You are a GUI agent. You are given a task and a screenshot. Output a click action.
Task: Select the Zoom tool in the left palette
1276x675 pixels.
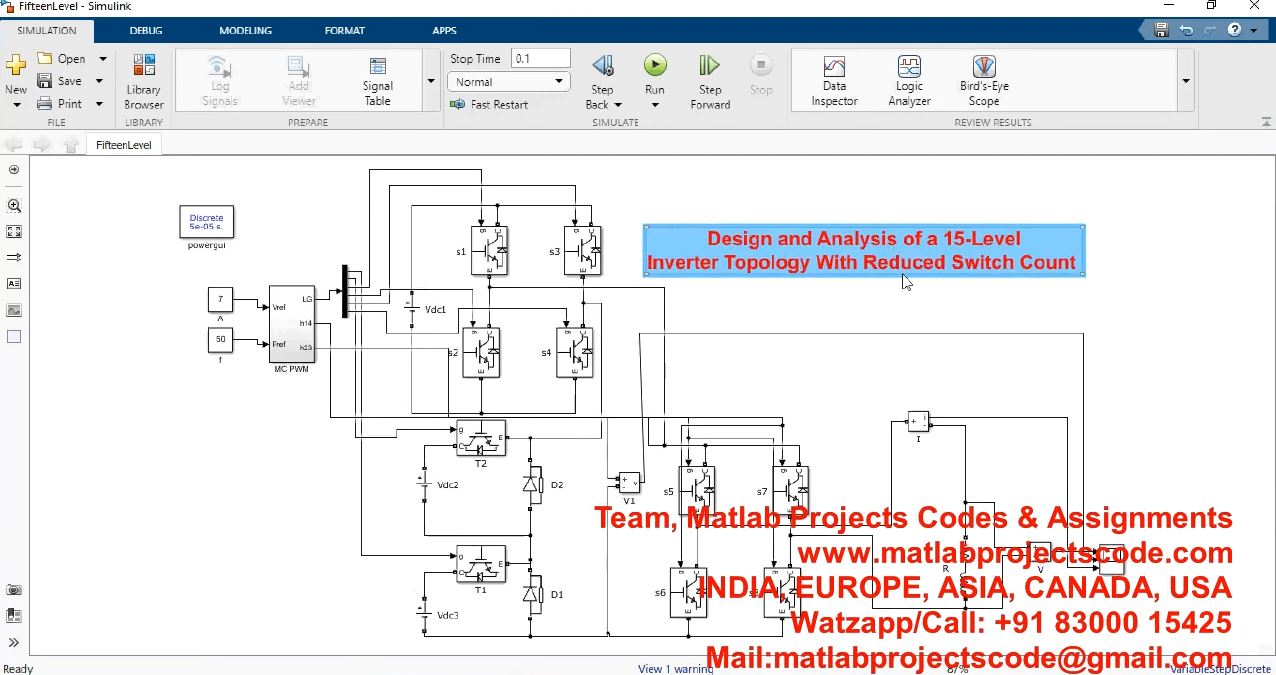coord(14,206)
